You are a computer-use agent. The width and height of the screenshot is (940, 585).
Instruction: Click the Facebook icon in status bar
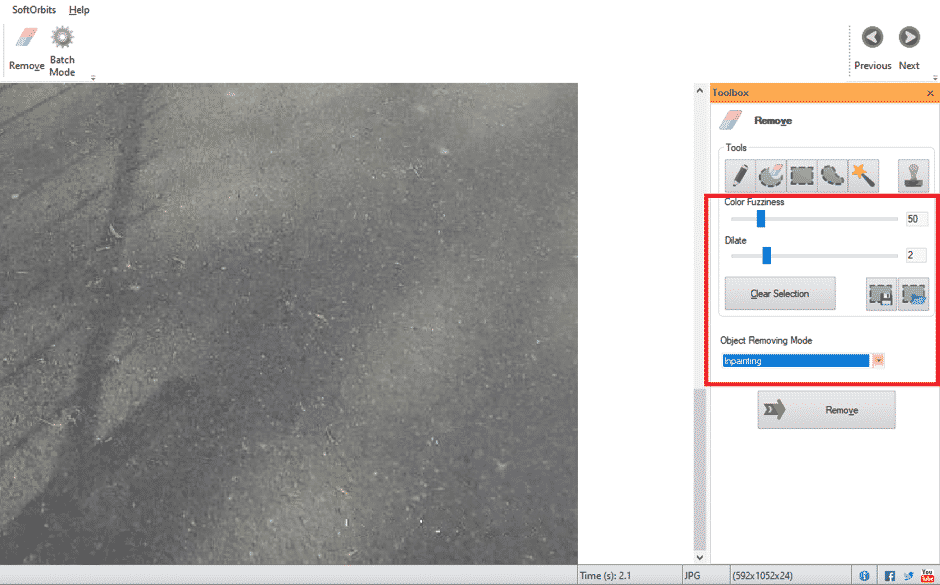click(x=889, y=575)
